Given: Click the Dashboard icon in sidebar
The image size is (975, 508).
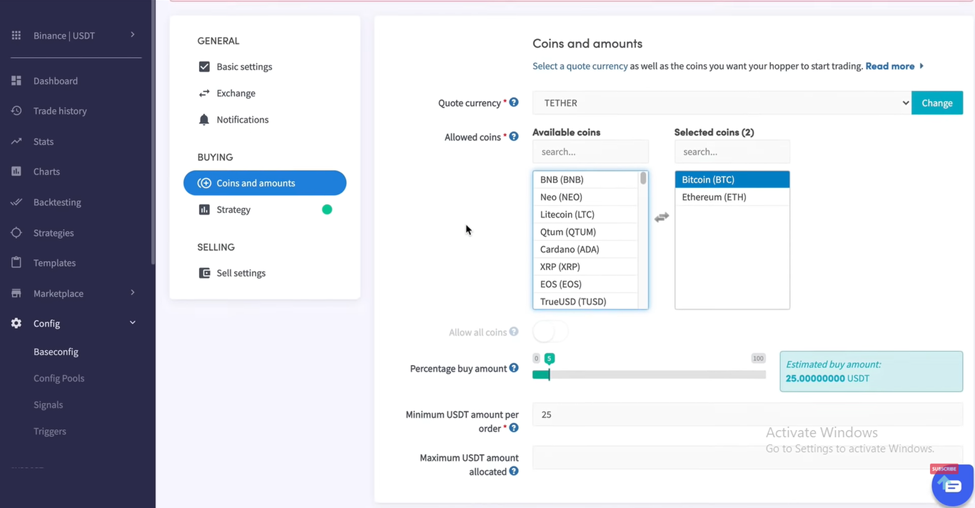Looking at the screenshot, I should click(x=16, y=81).
